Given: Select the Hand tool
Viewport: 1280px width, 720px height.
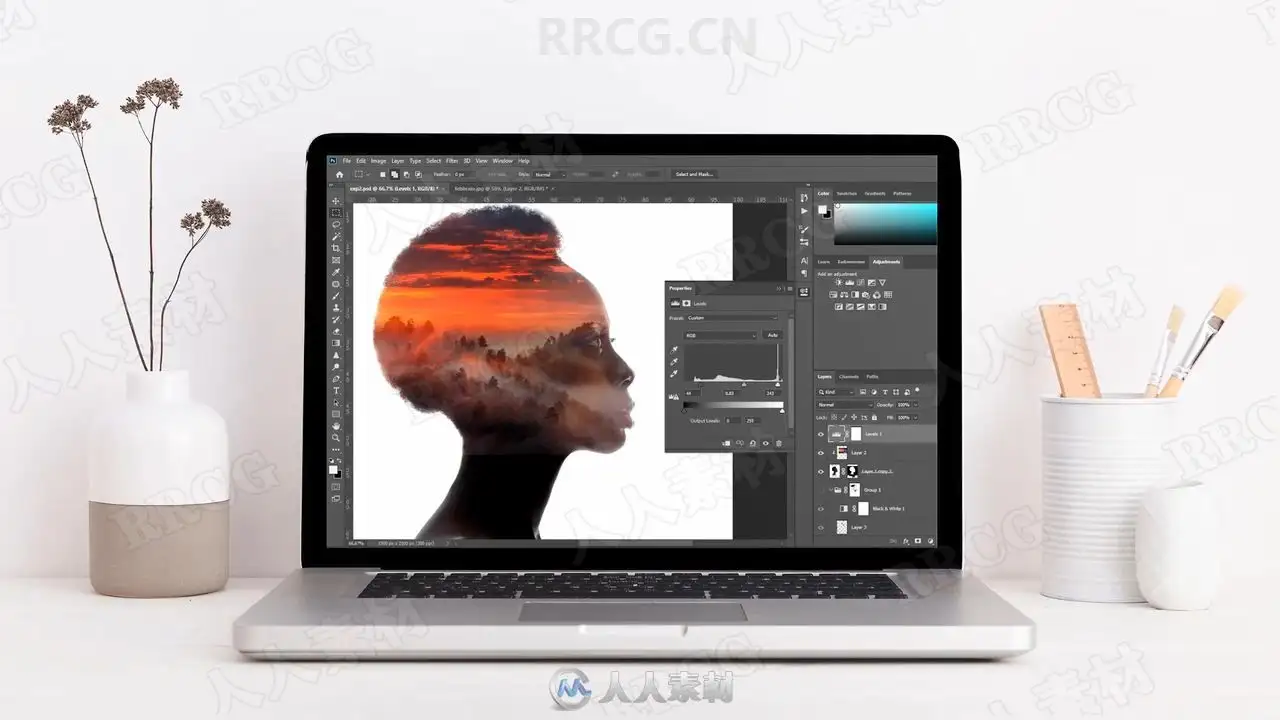Looking at the screenshot, I should pos(336,425).
